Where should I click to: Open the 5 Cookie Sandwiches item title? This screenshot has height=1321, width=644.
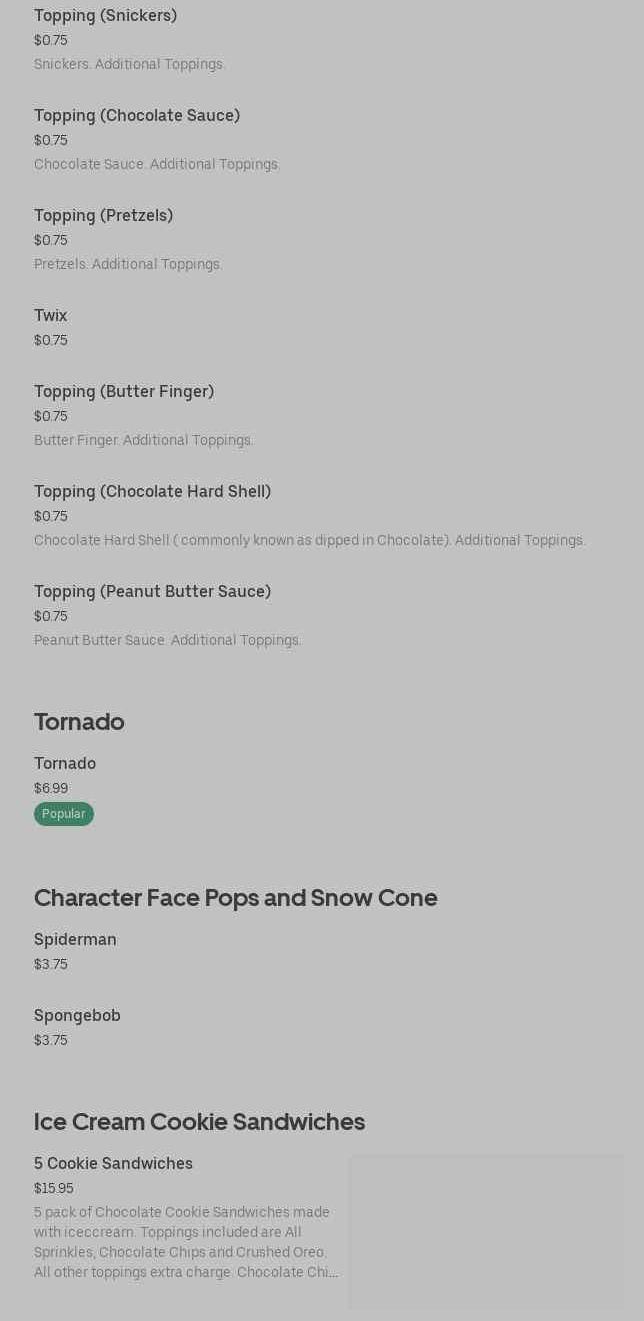113,1164
